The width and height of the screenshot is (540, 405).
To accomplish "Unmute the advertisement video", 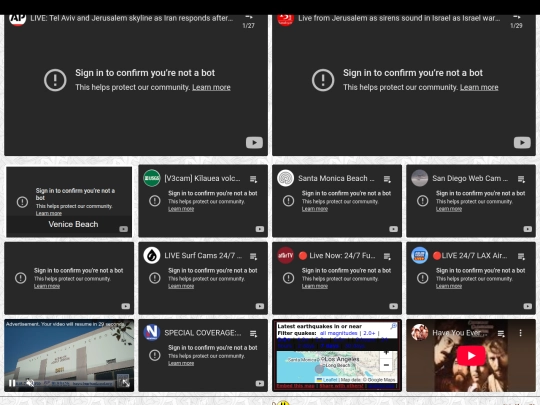I will [30, 383].
